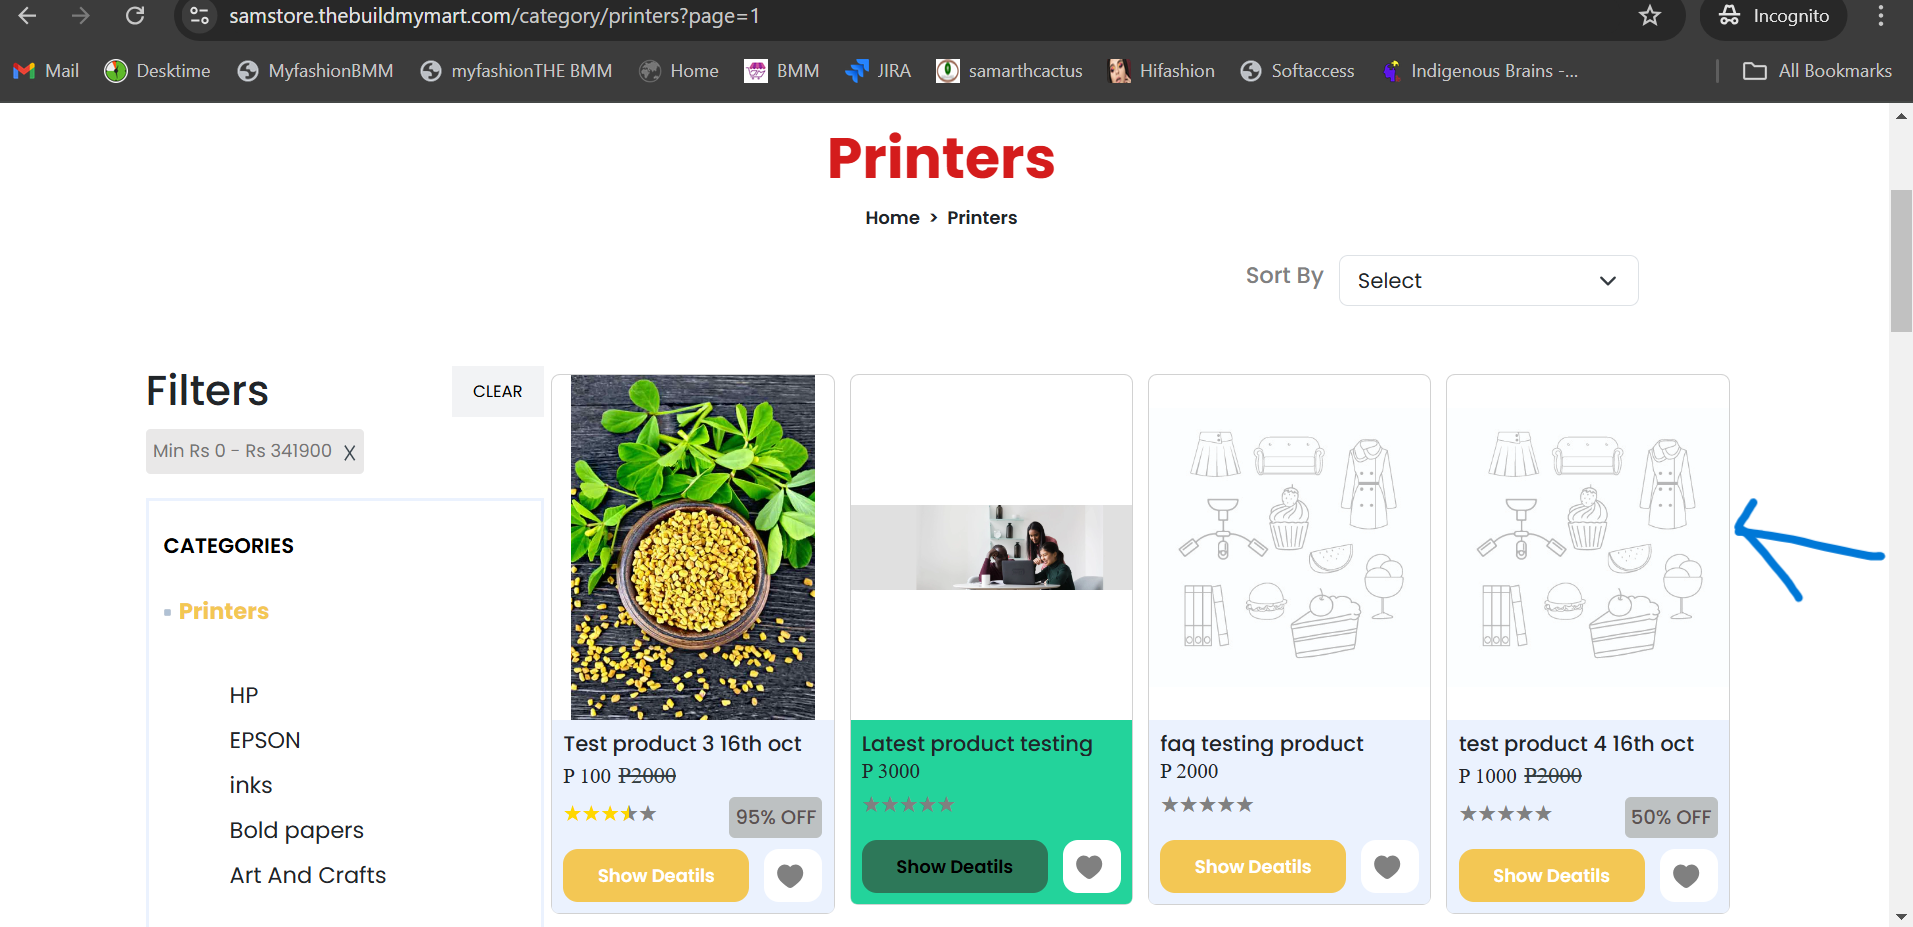Reload the page

pos(135,16)
